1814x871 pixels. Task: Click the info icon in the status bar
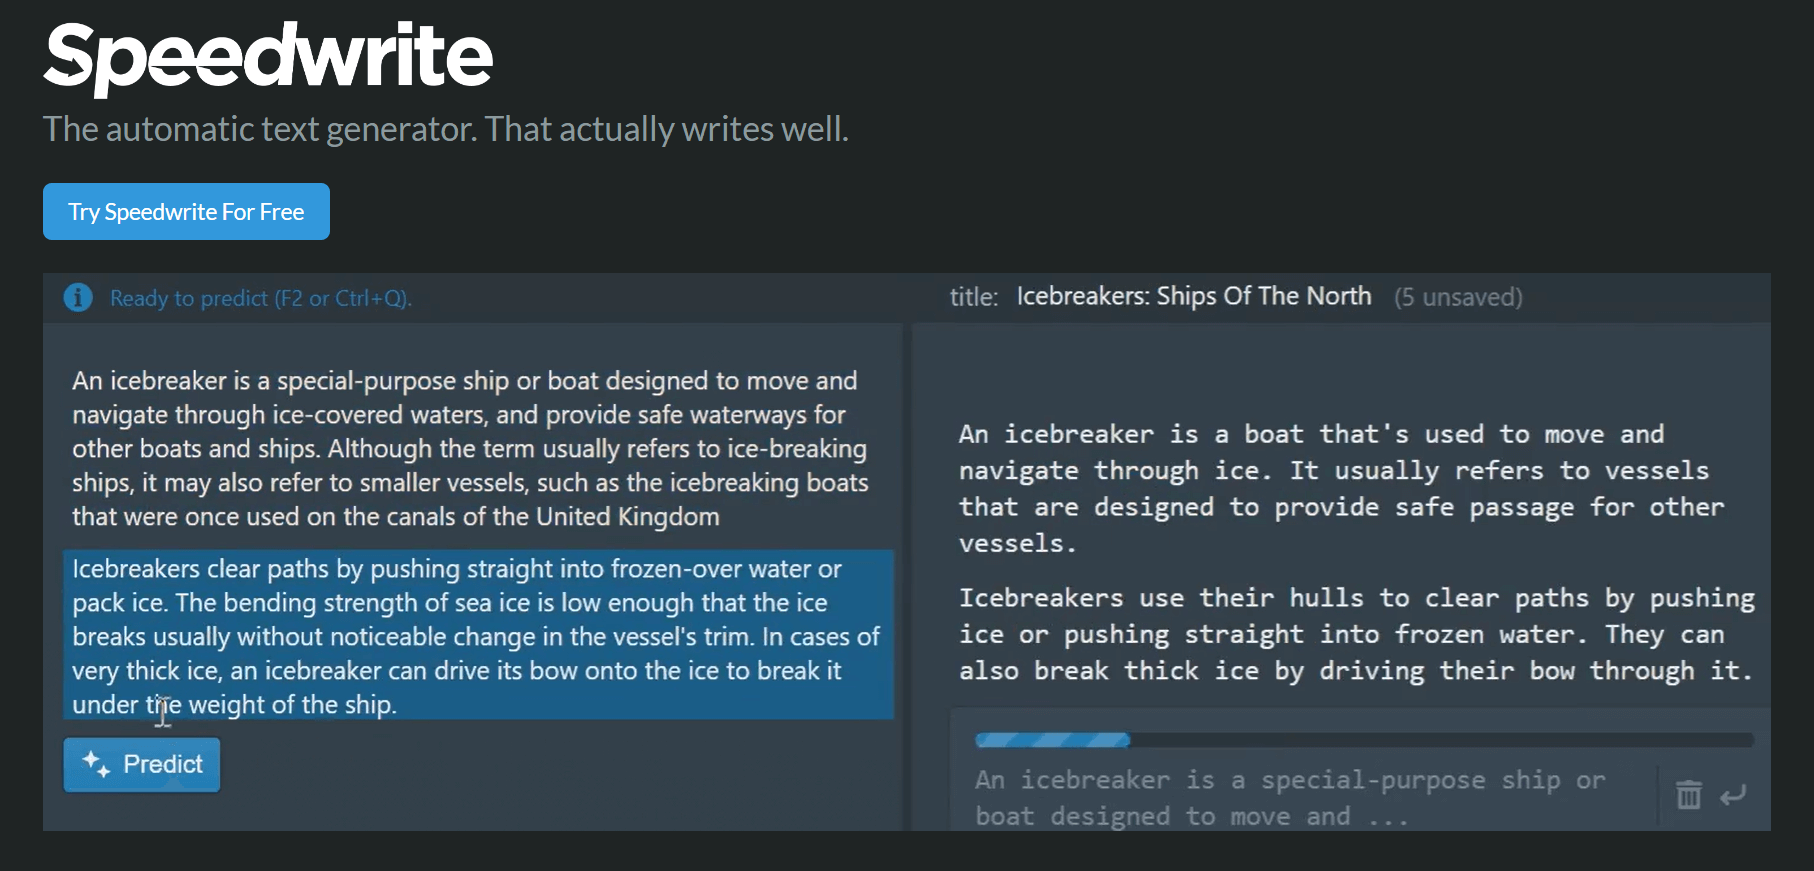pos(78,297)
